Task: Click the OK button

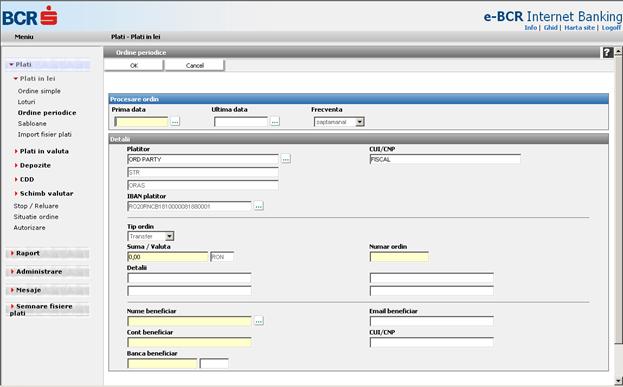Action: click(x=134, y=66)
